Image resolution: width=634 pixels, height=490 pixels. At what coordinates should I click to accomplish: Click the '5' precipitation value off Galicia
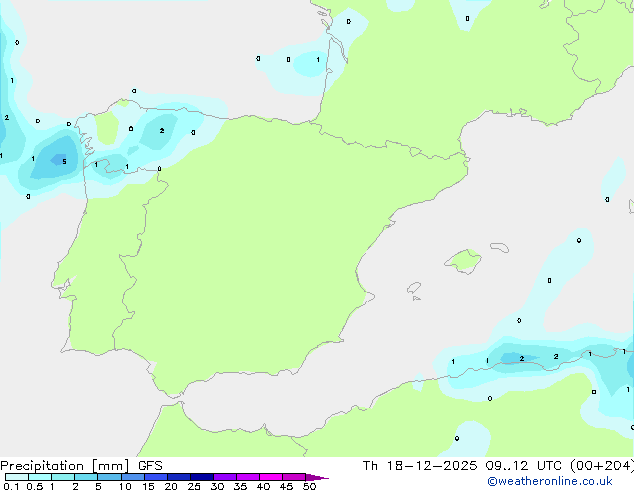click(64, 162)
